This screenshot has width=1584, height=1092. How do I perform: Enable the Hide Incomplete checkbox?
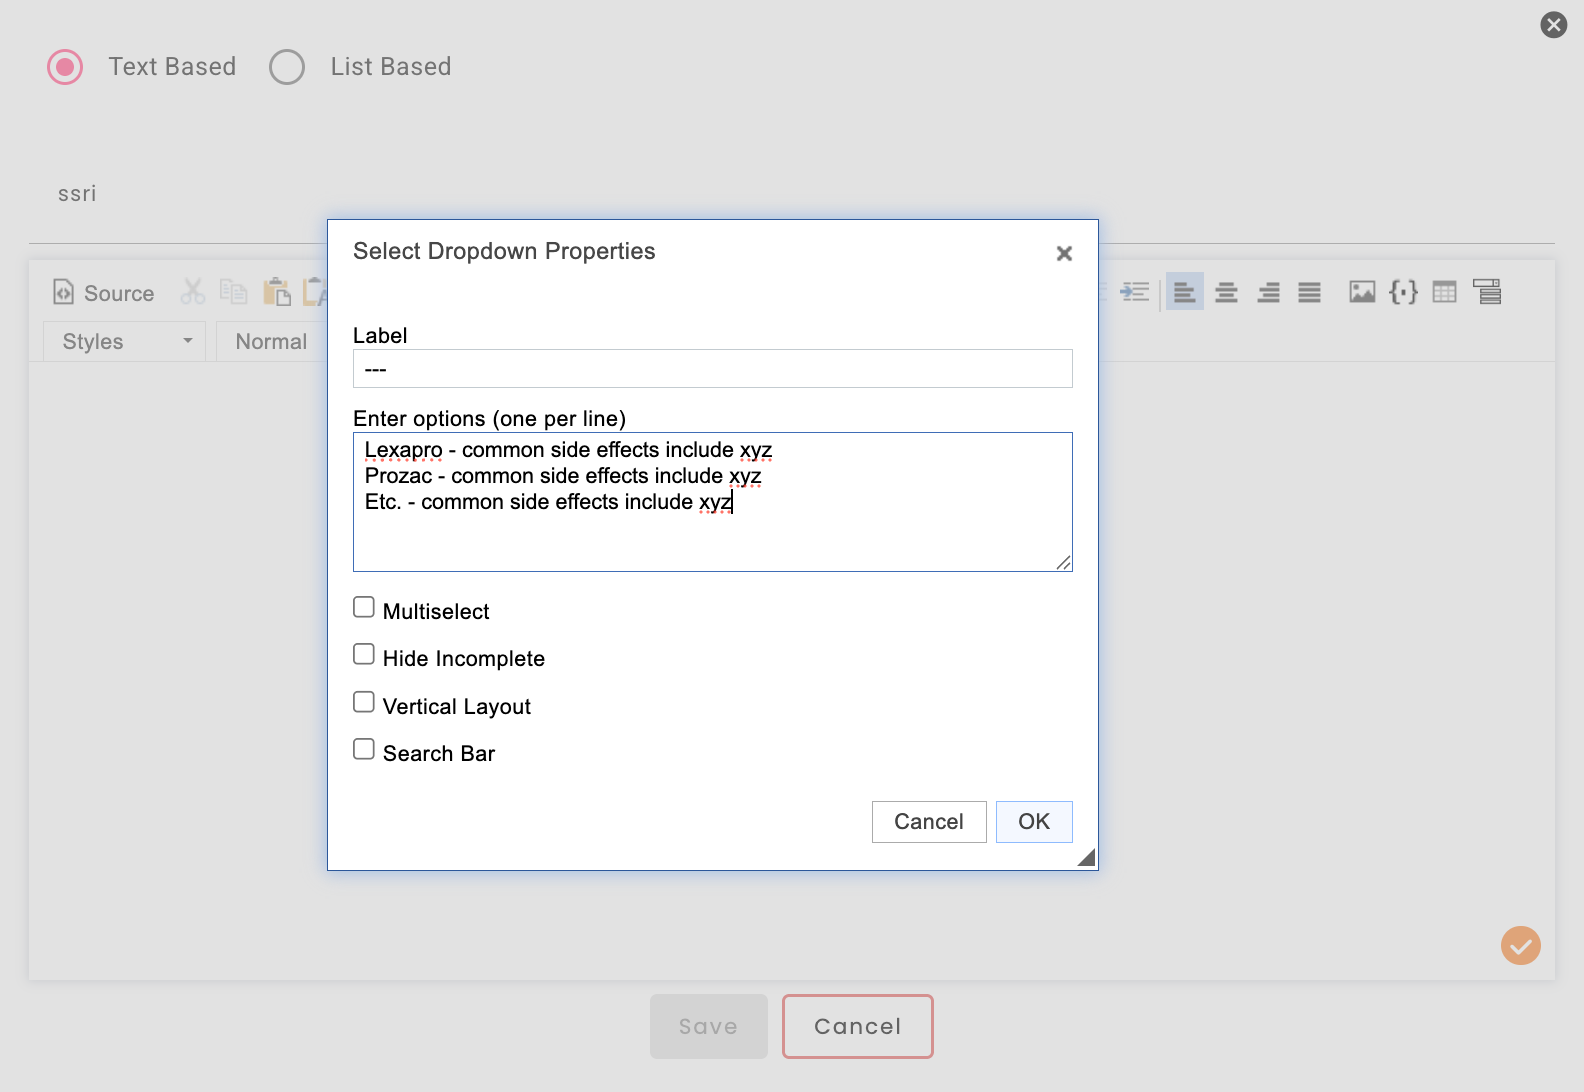pos(364,654)
